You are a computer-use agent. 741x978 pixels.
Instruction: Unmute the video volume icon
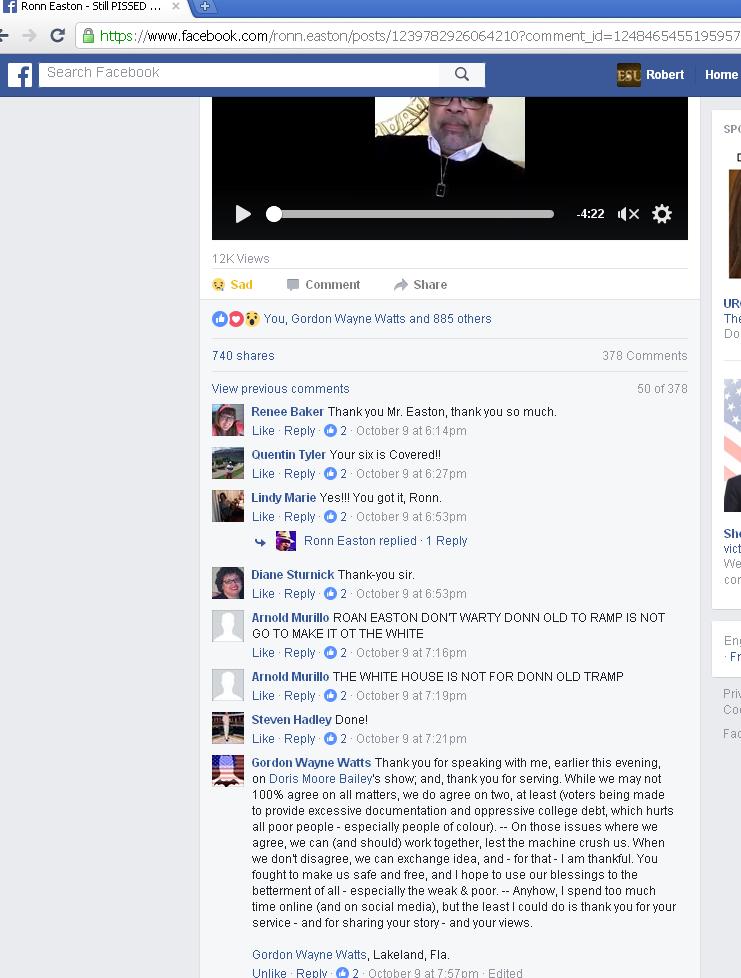[x=628, y=214]
